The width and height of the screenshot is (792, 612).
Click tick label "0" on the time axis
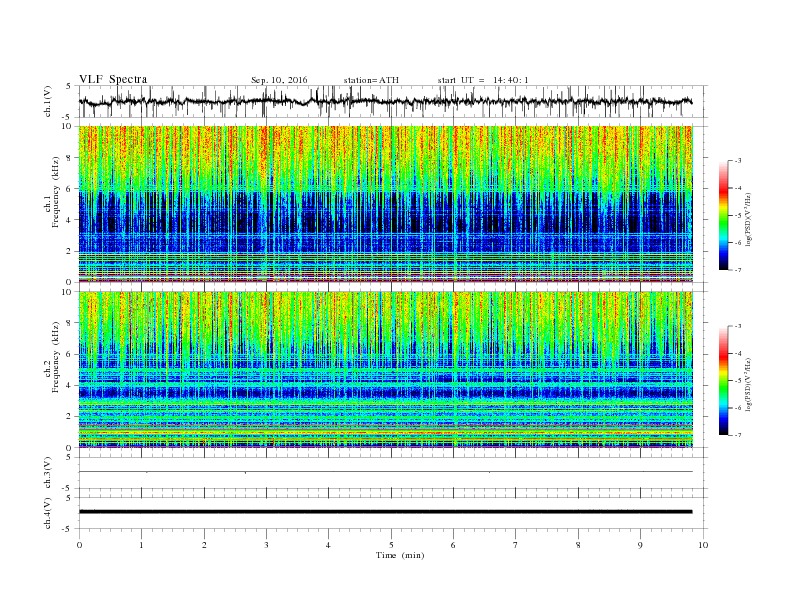tap(79, 545)
